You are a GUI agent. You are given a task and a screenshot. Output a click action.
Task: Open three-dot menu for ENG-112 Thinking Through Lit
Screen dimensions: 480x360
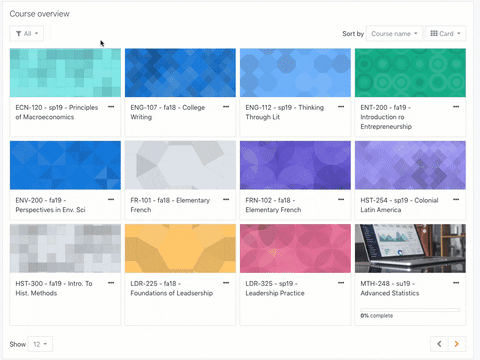tap(341, 107)
